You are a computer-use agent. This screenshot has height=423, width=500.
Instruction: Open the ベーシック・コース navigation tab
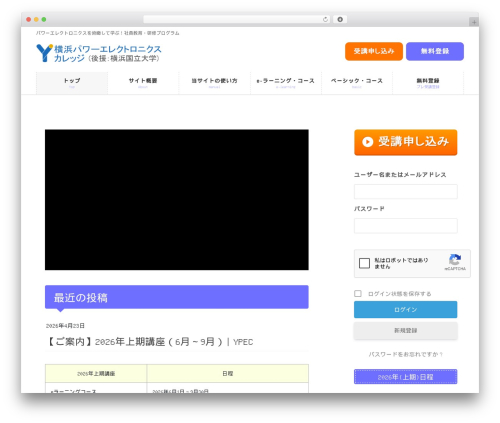(357, 83)
